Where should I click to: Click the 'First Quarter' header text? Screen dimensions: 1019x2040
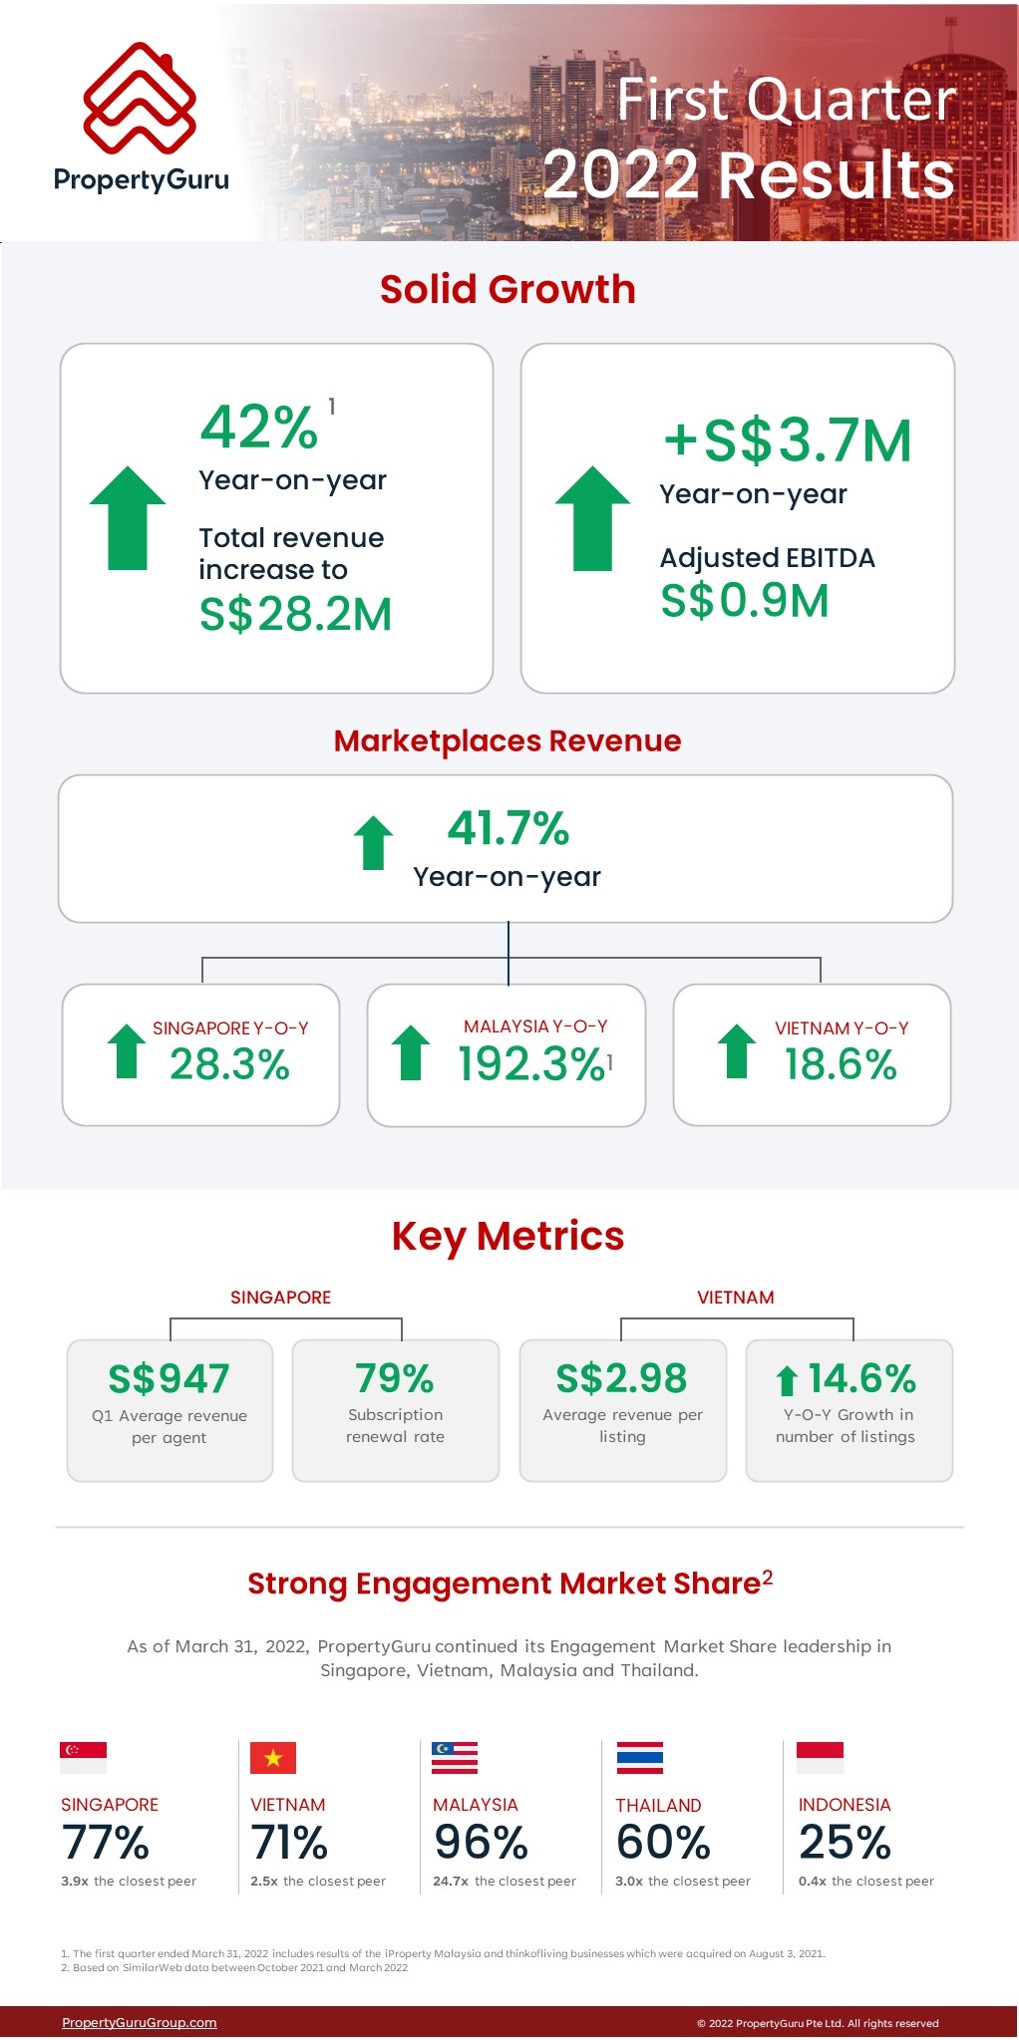point(786,99)
